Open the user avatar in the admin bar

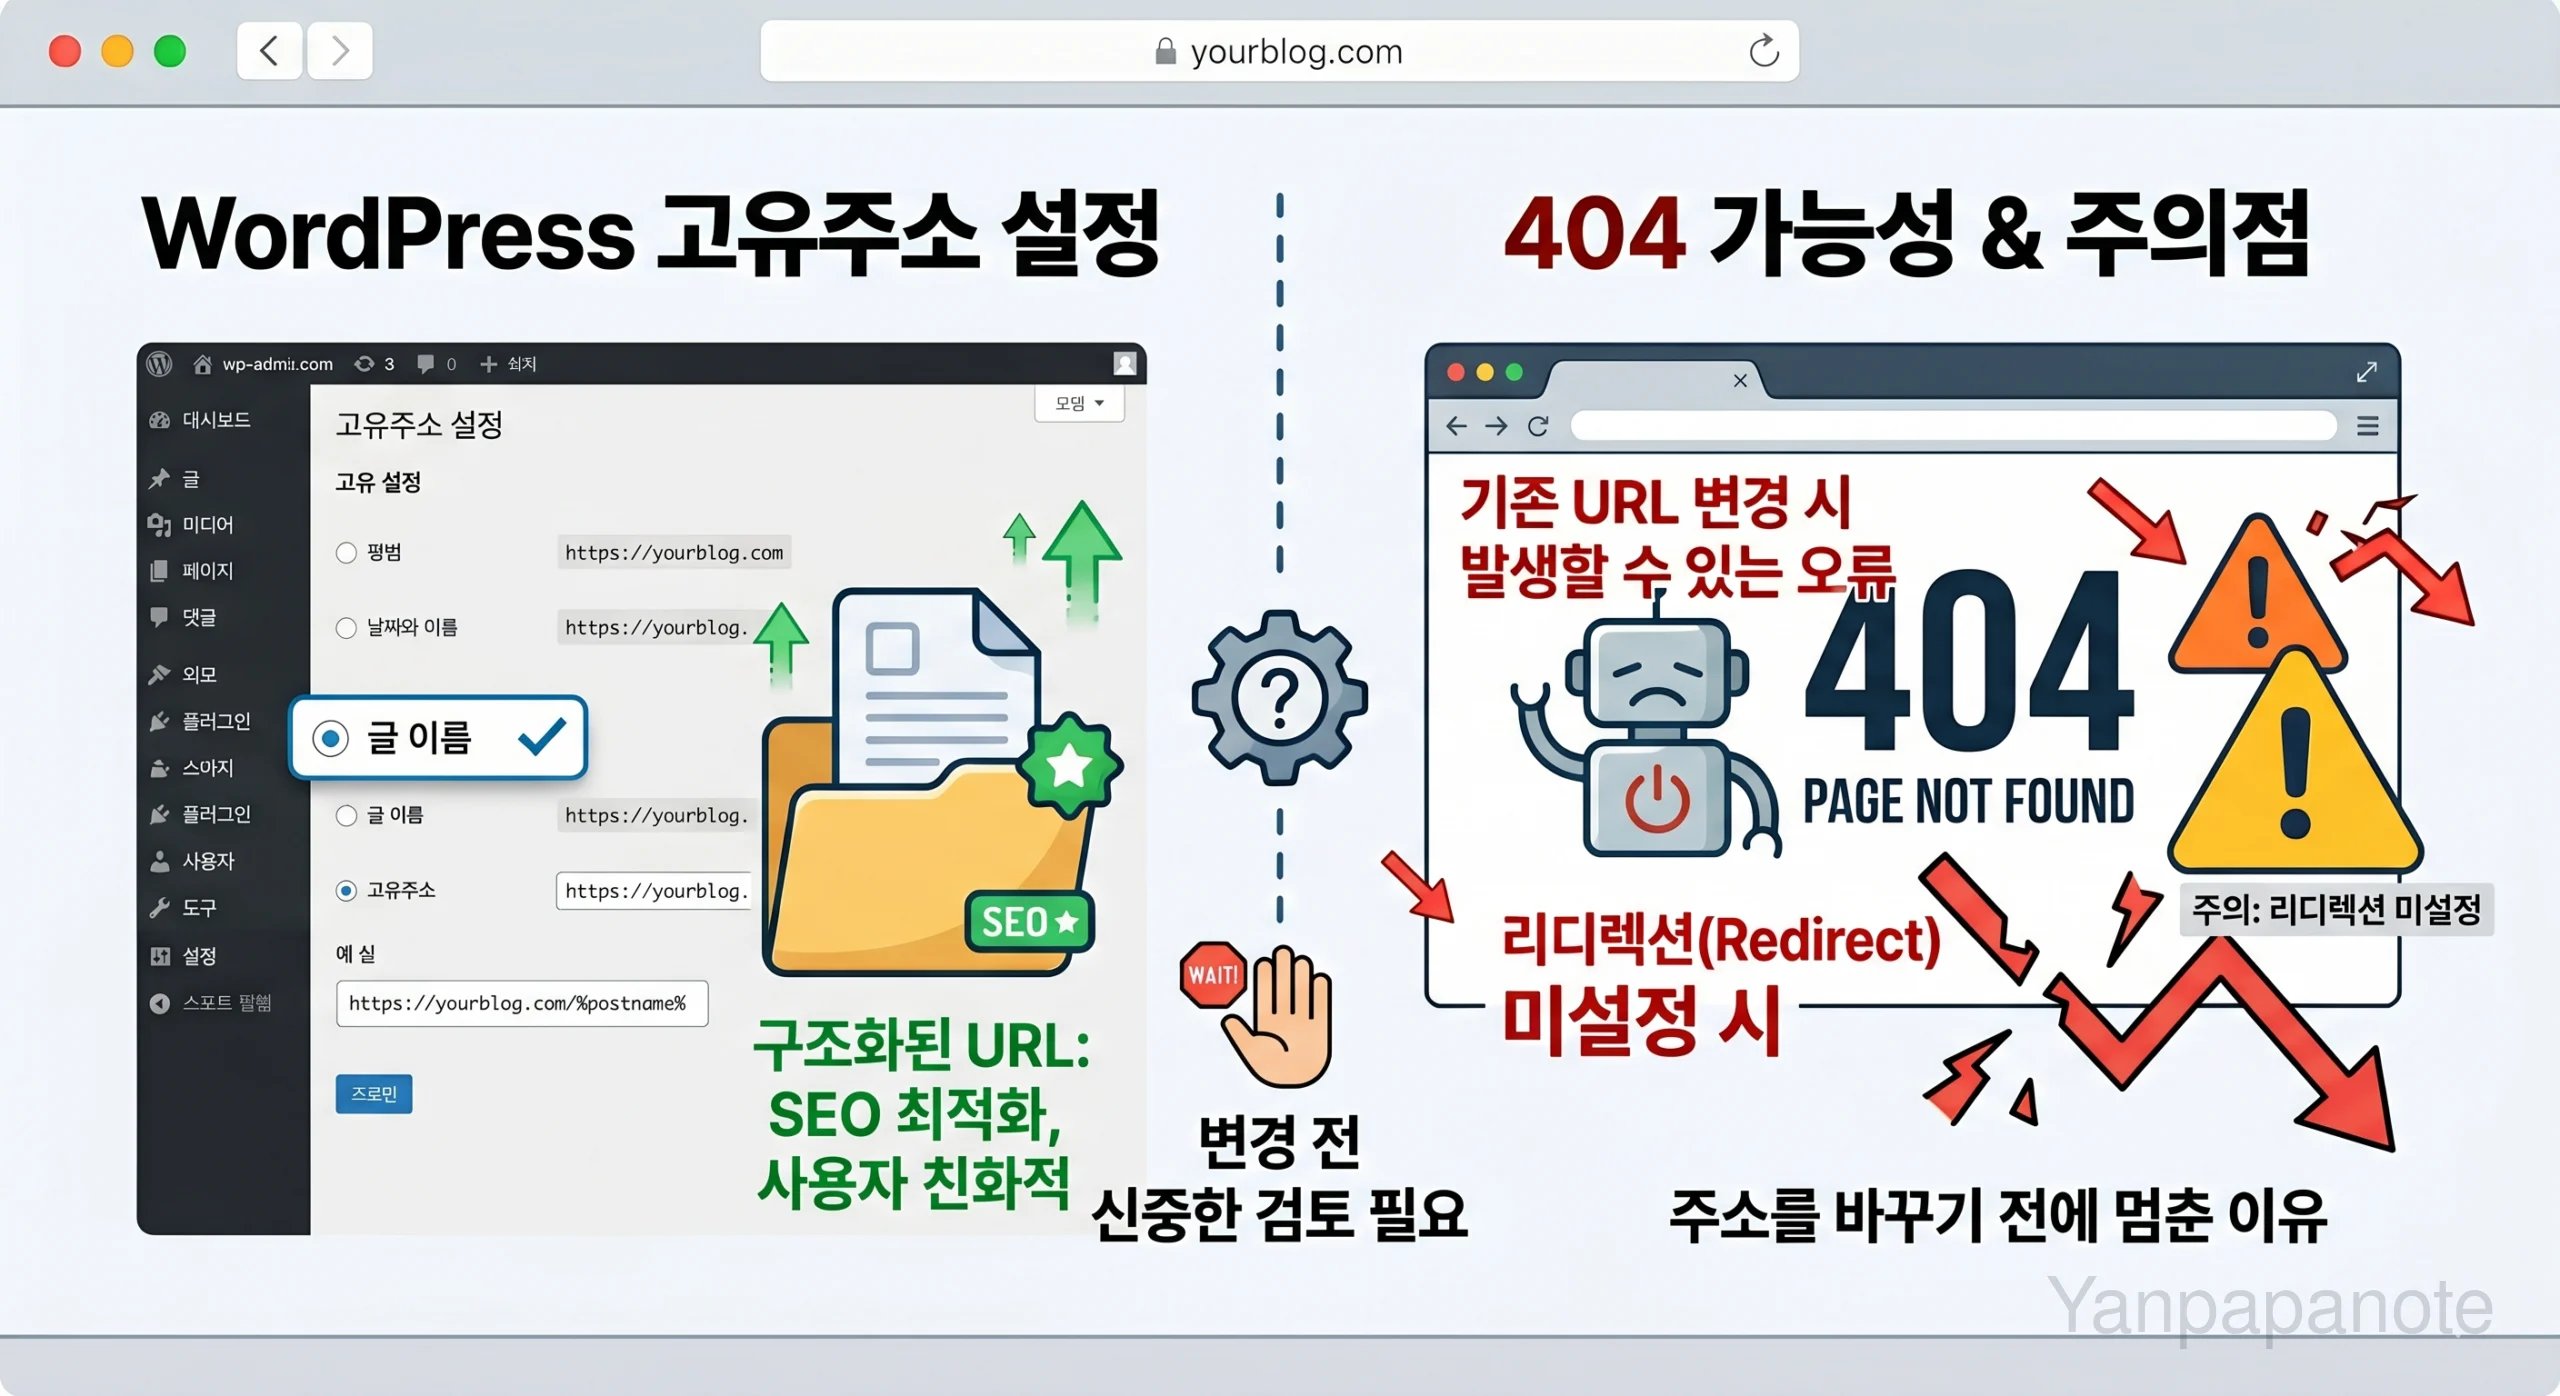[1125, 364]
